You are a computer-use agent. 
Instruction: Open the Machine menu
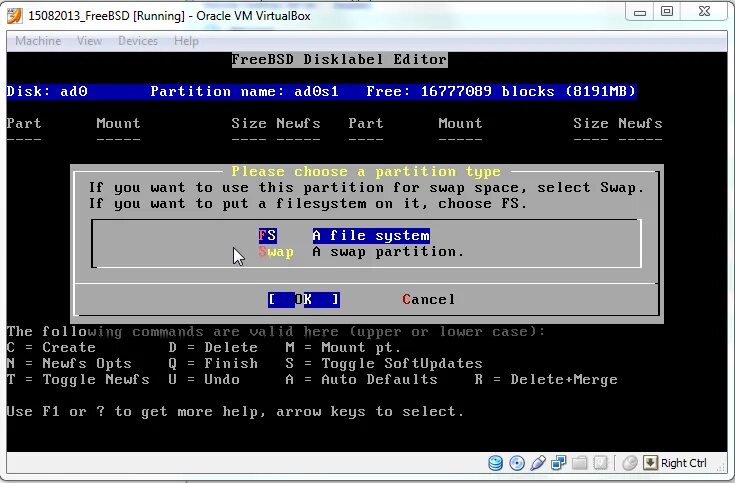[x=38, y=41]
